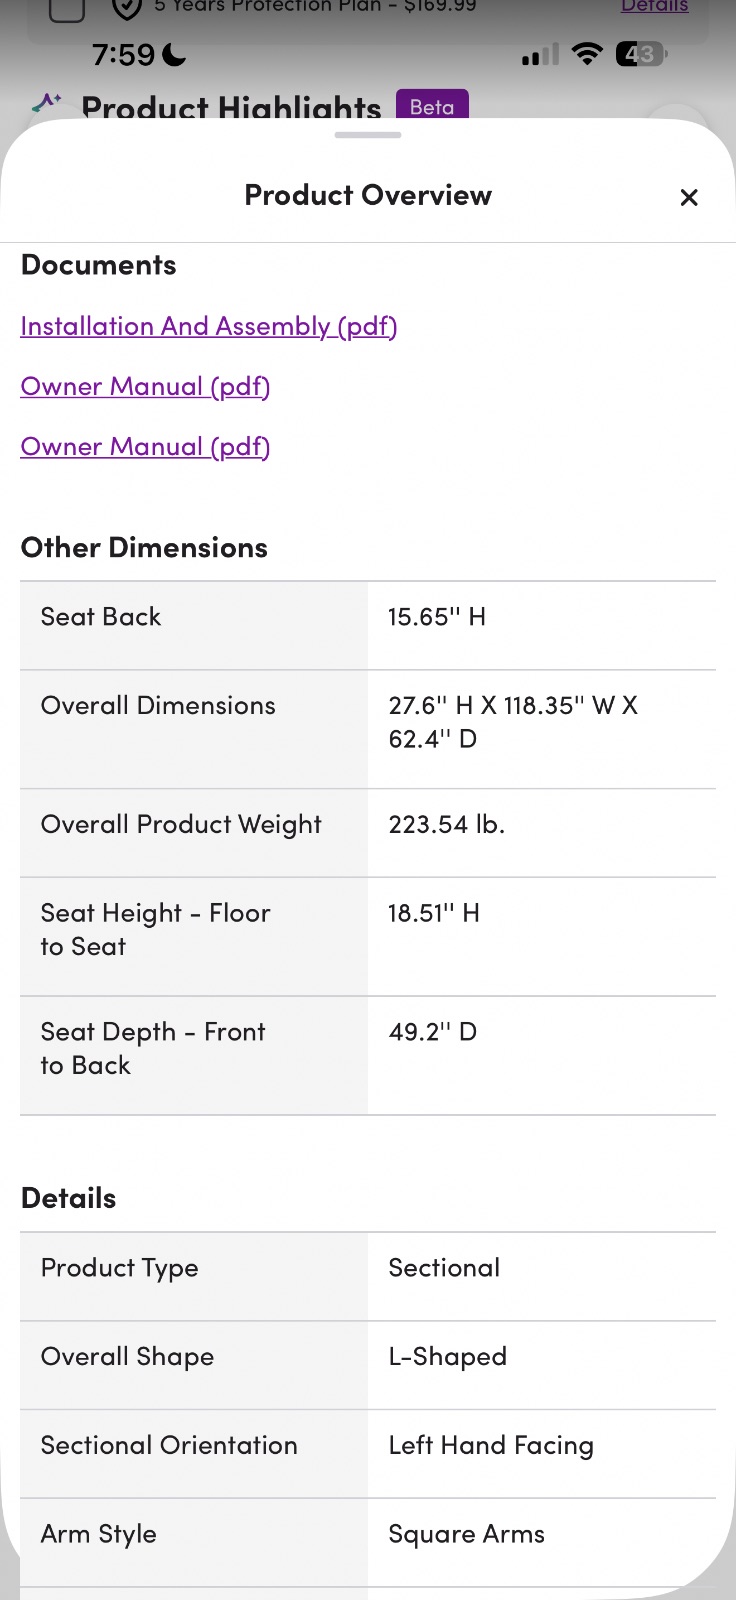Select the Overall Product Weight row

pos(368,833)
